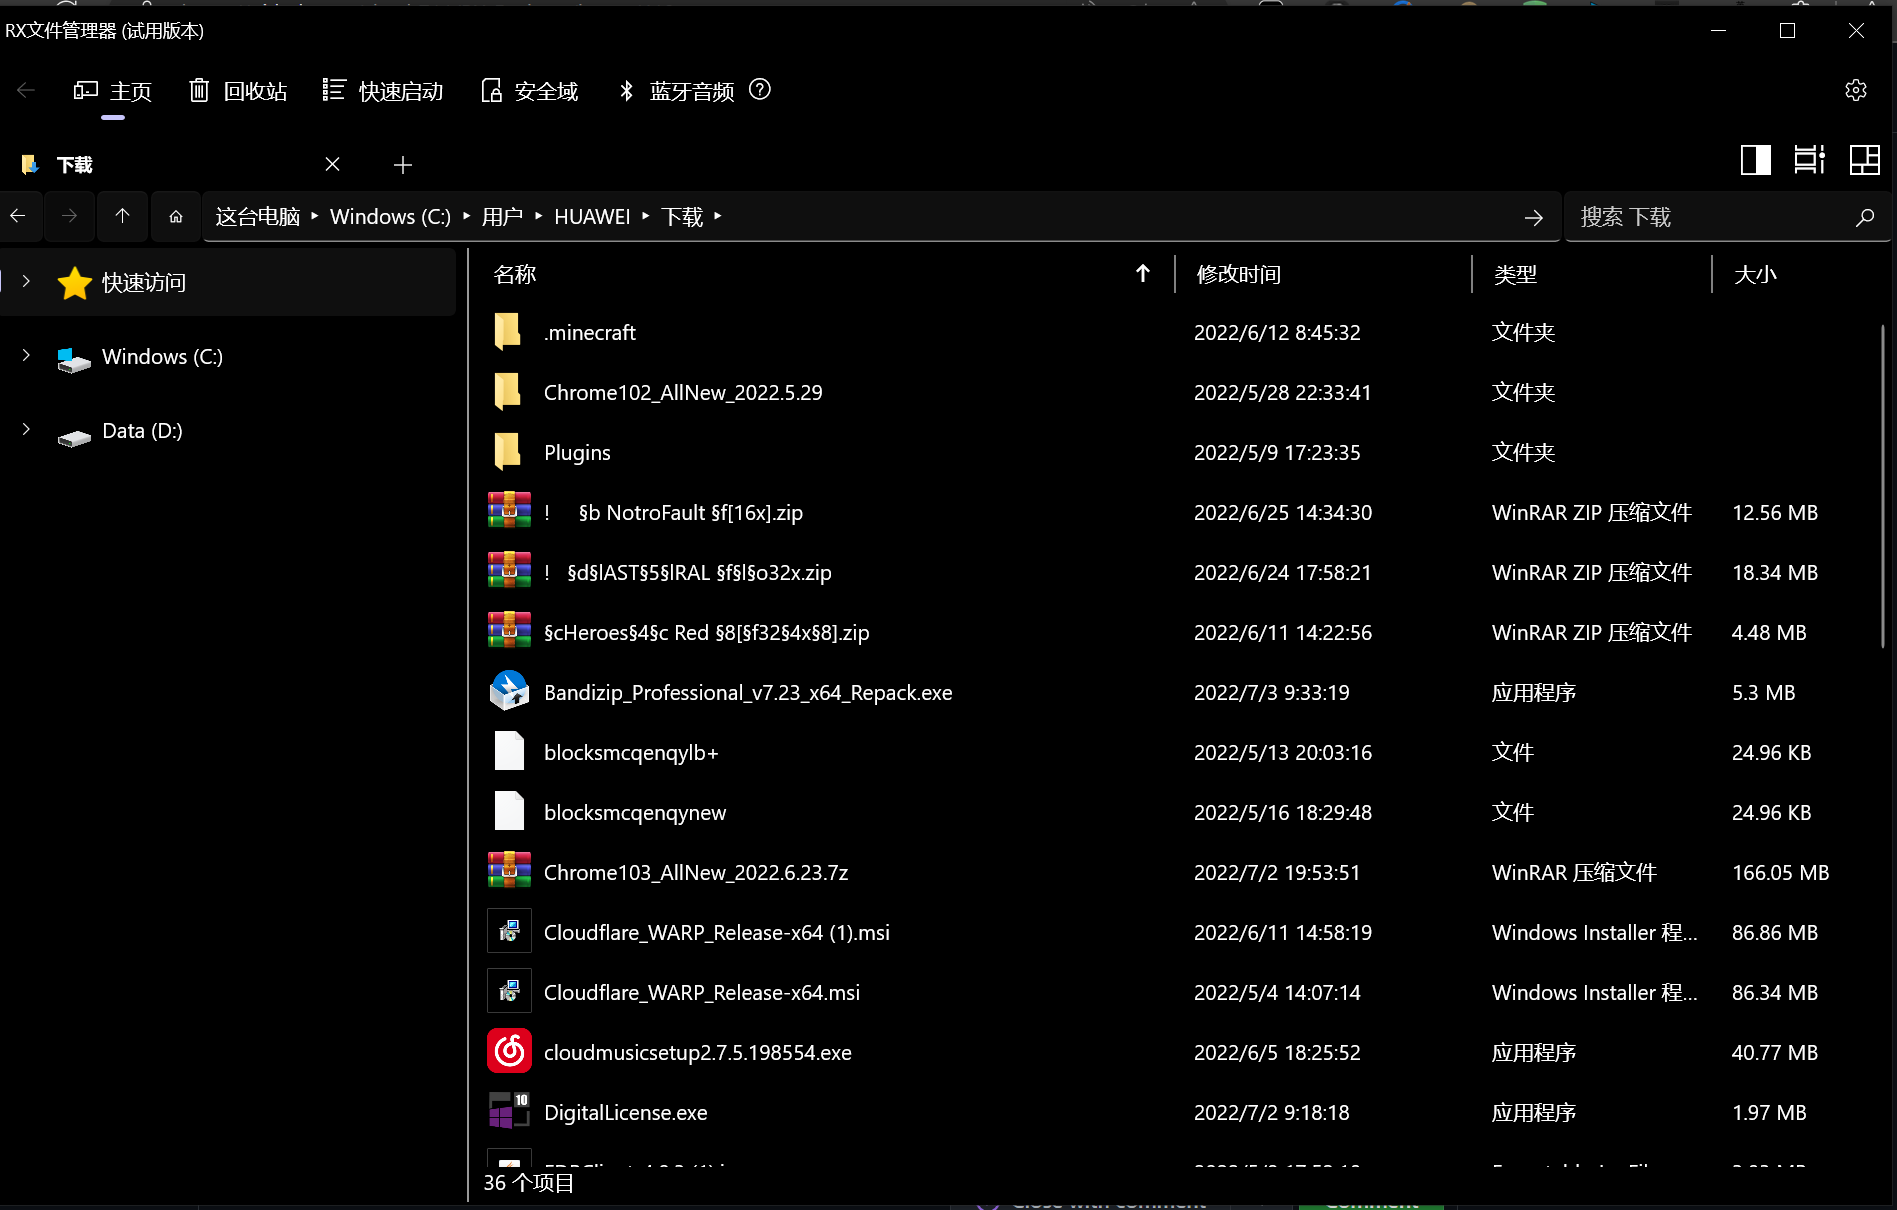Image resolution: width=1897 pixels, height=1210 pixels.
Task: Open the 回收站 recycle bin
Action: pos(237,91)
